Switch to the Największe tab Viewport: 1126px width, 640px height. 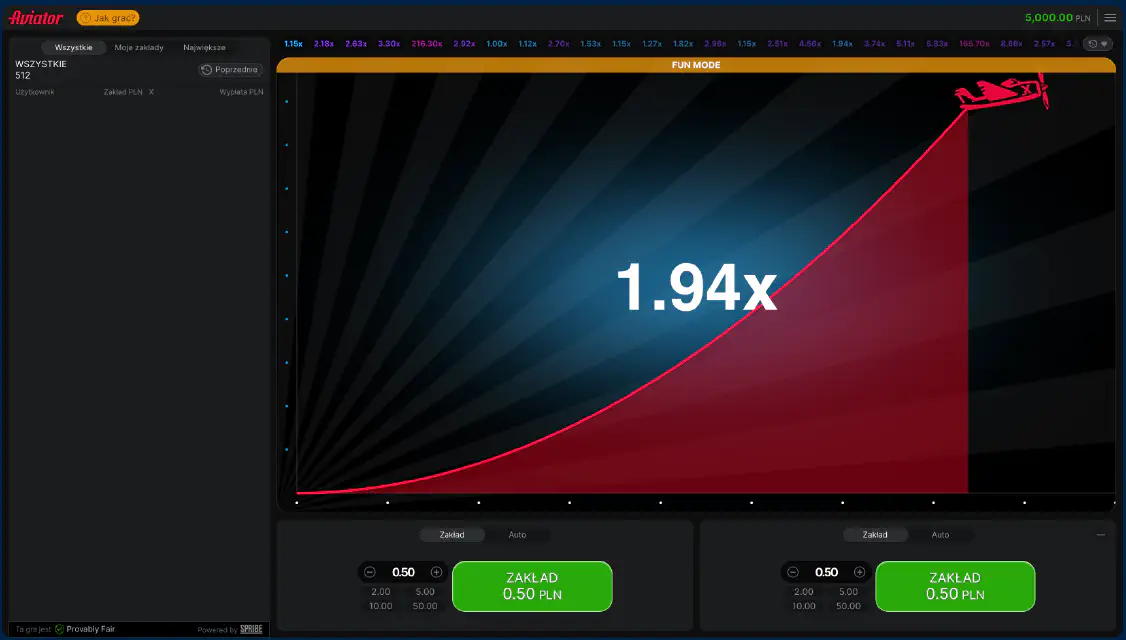coord(204,47)
